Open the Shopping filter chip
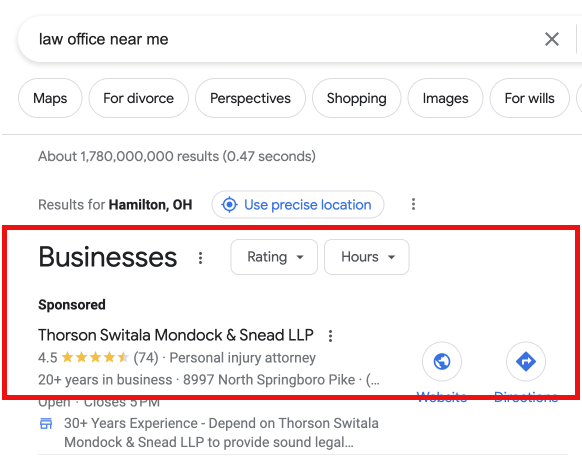This screenshot has width=582, height=456. click(x=356, y=98)
